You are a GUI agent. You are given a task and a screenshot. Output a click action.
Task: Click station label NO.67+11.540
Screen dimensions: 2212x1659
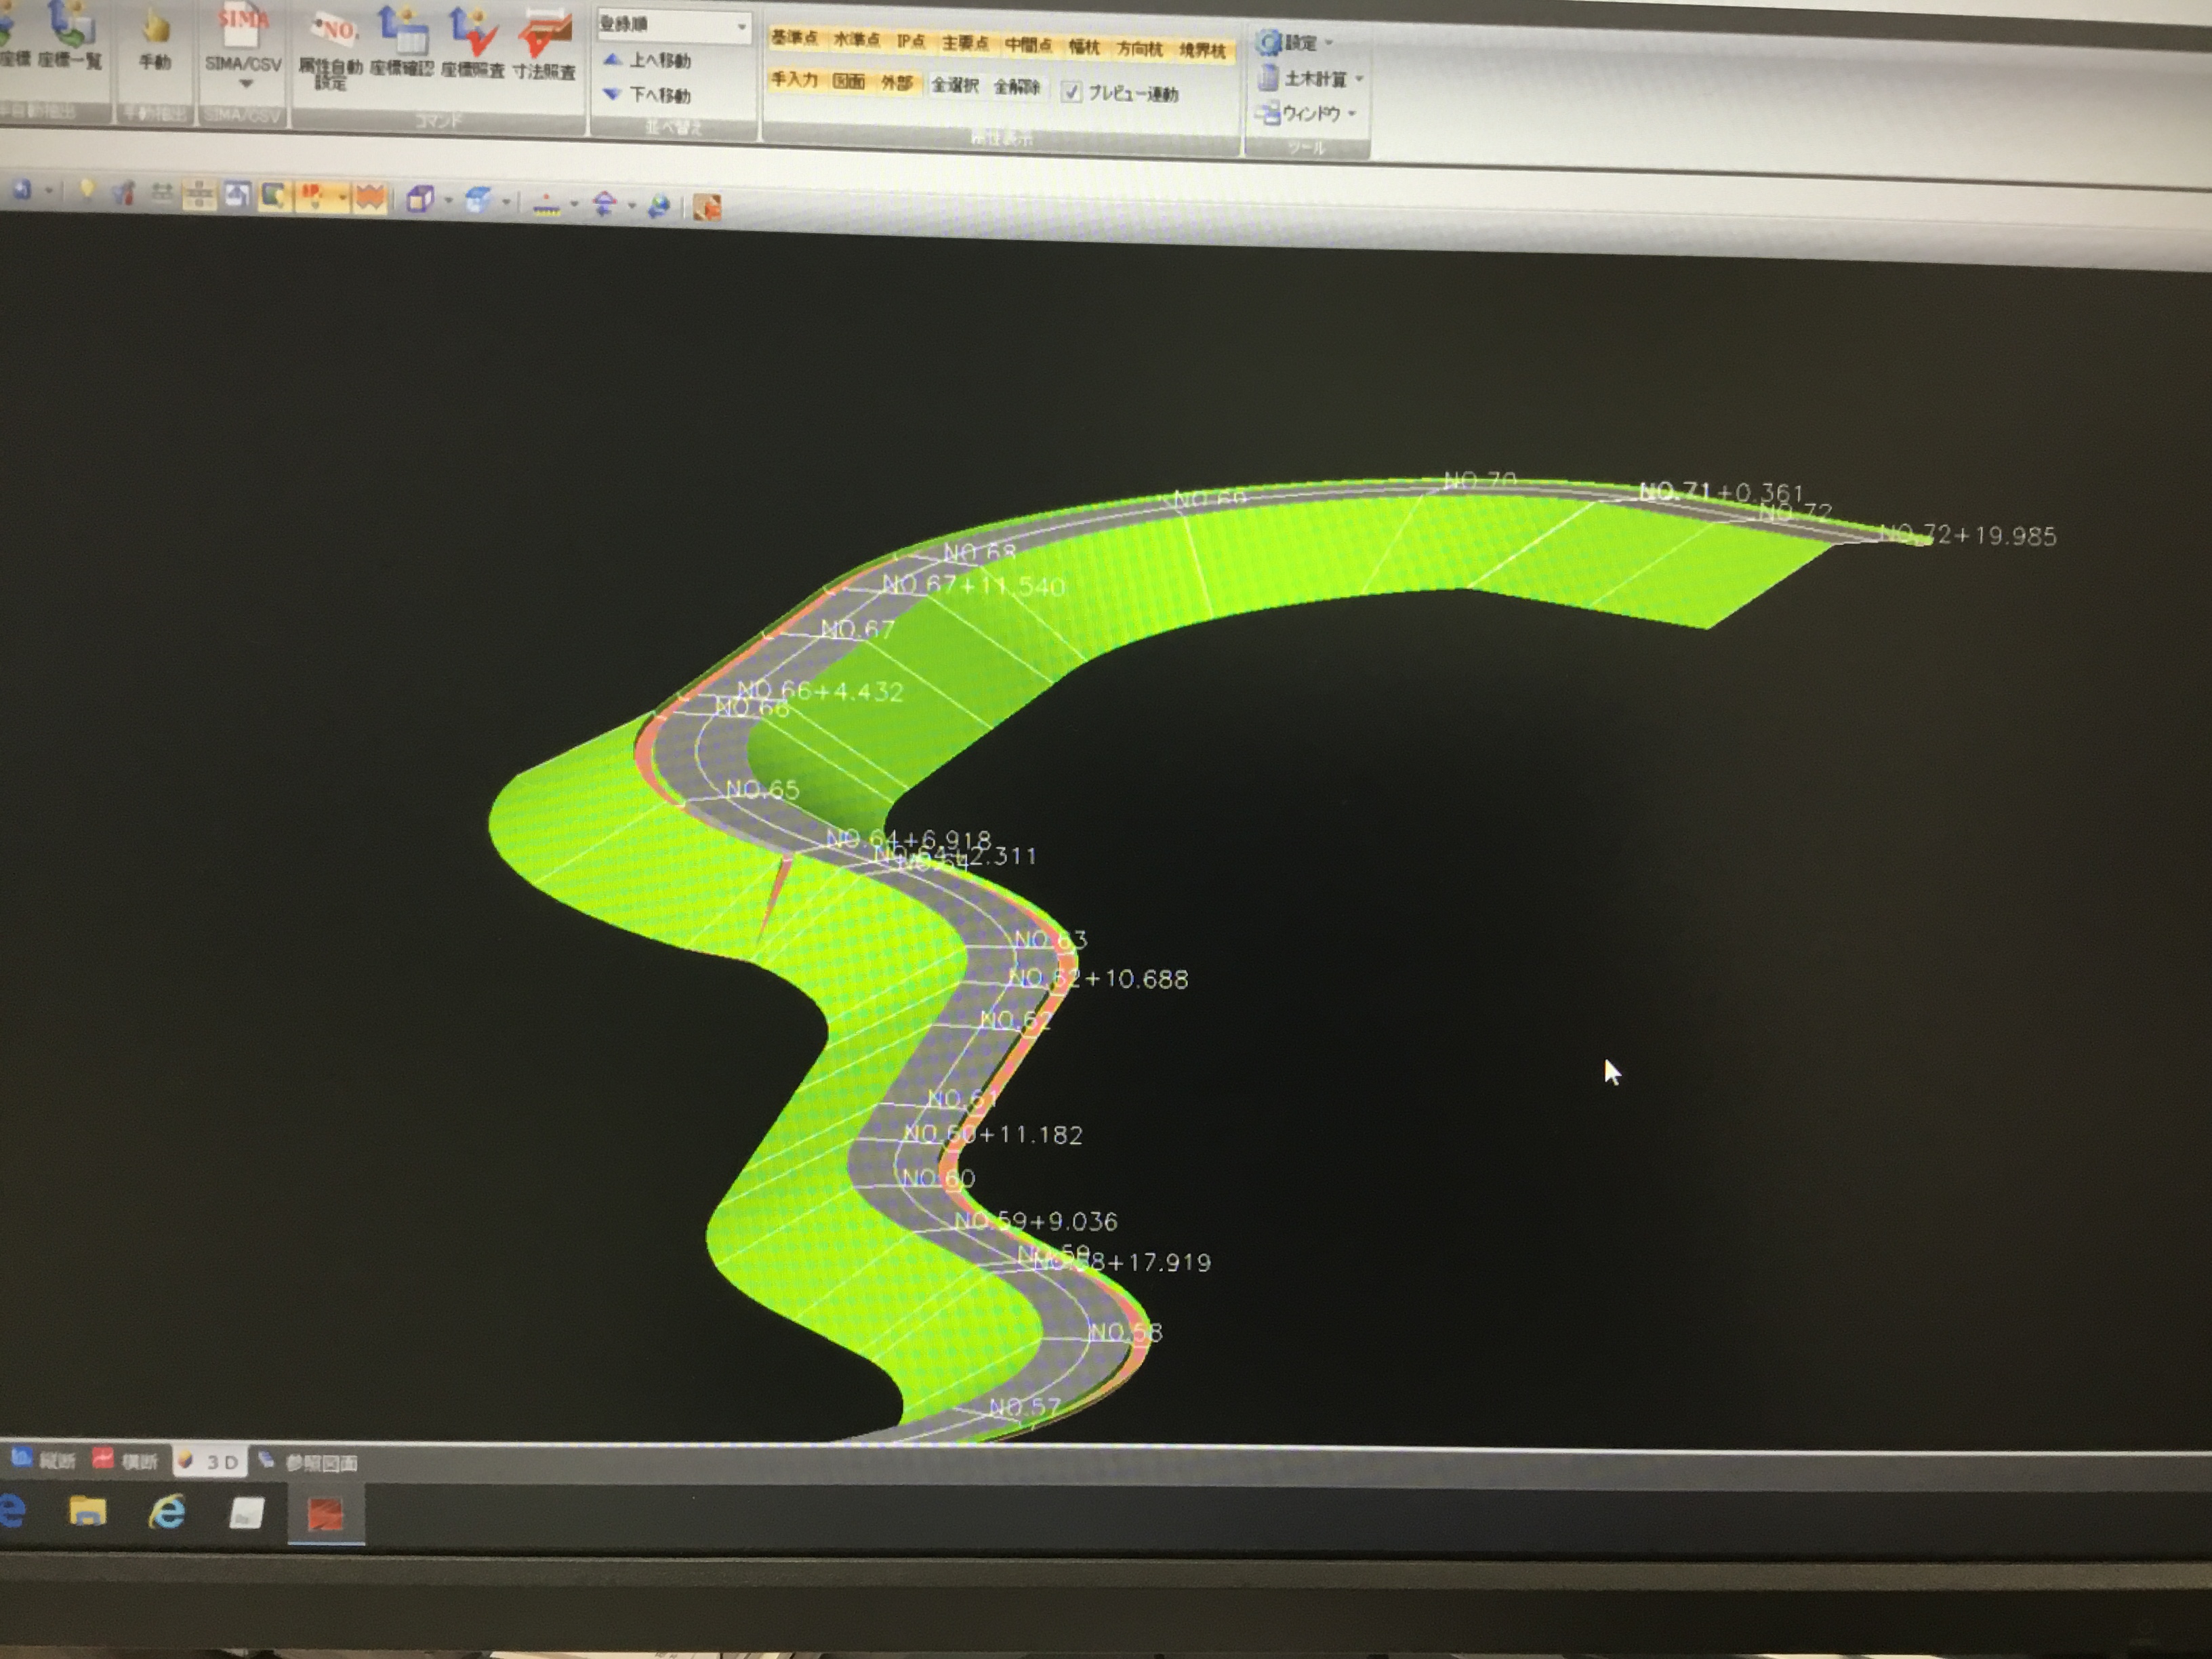pyautogui.click(x=973, y=585)
